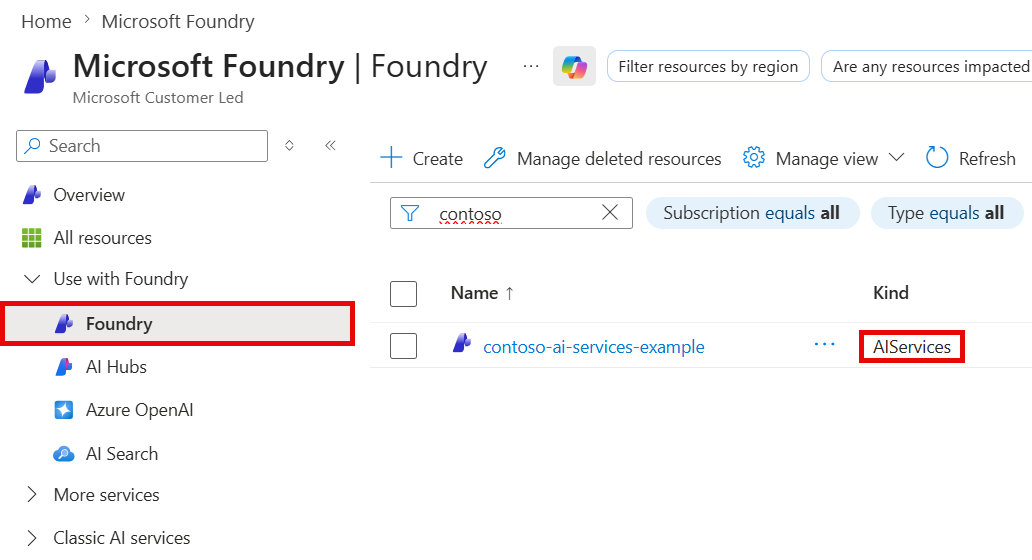Click the AIServices kind cell
The image size is (1032, 560).
[912, 347]
